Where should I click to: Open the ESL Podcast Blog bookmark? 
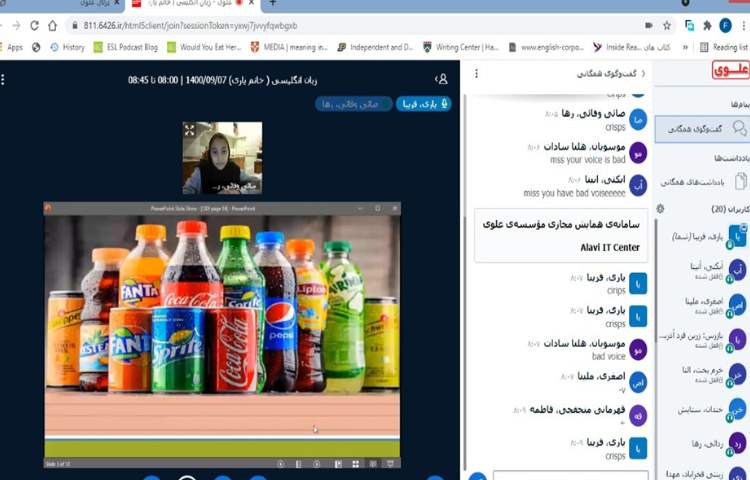coord(126,47)
